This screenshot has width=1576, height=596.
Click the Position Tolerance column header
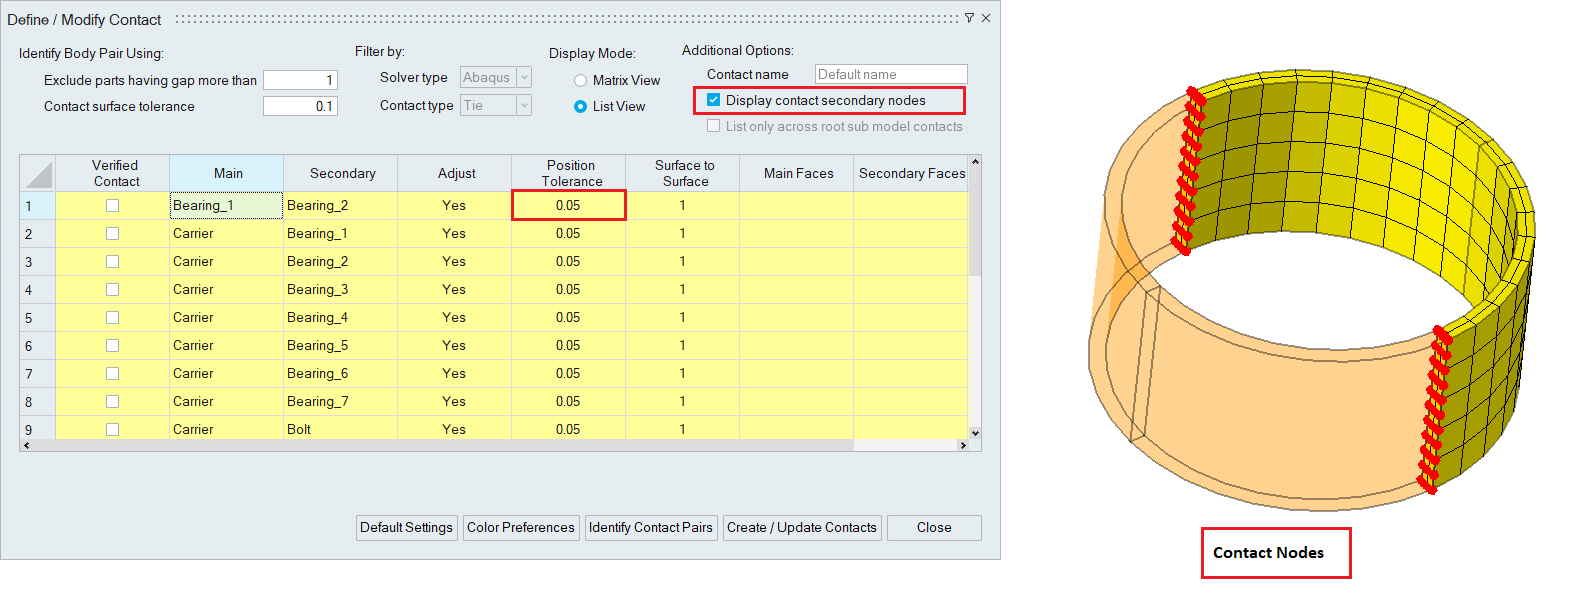pos(569,173)
